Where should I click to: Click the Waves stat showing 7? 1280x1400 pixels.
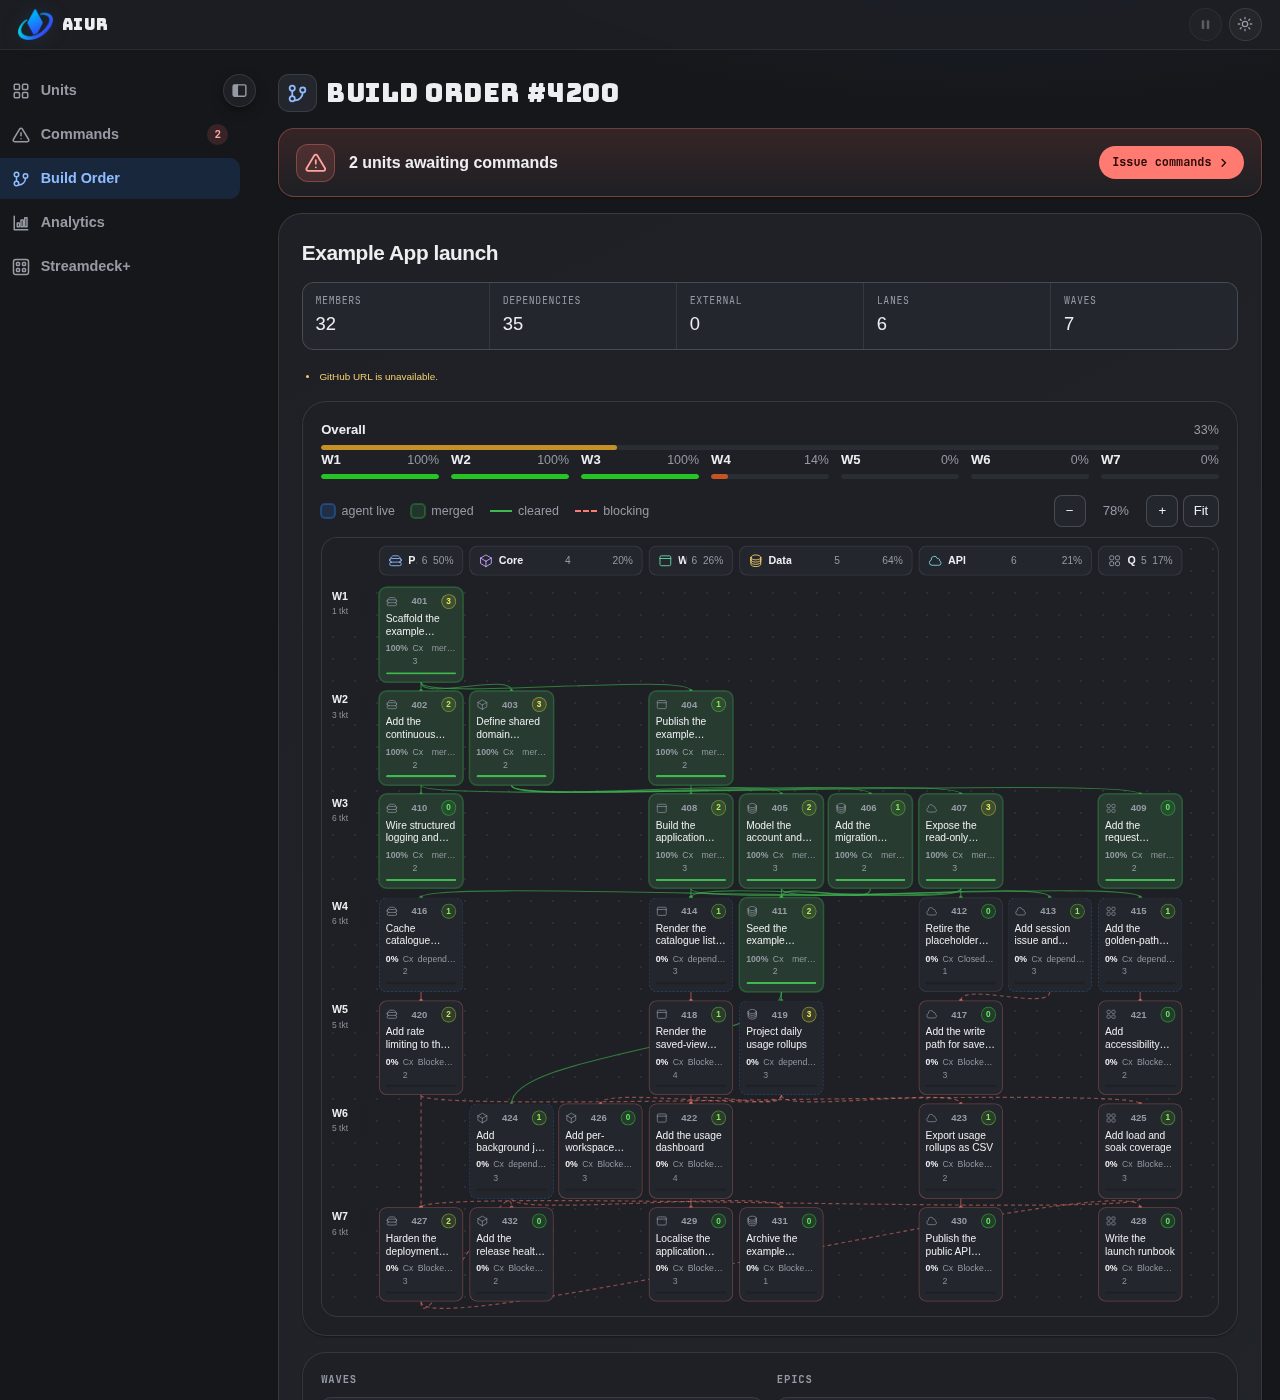point(1144,316)
